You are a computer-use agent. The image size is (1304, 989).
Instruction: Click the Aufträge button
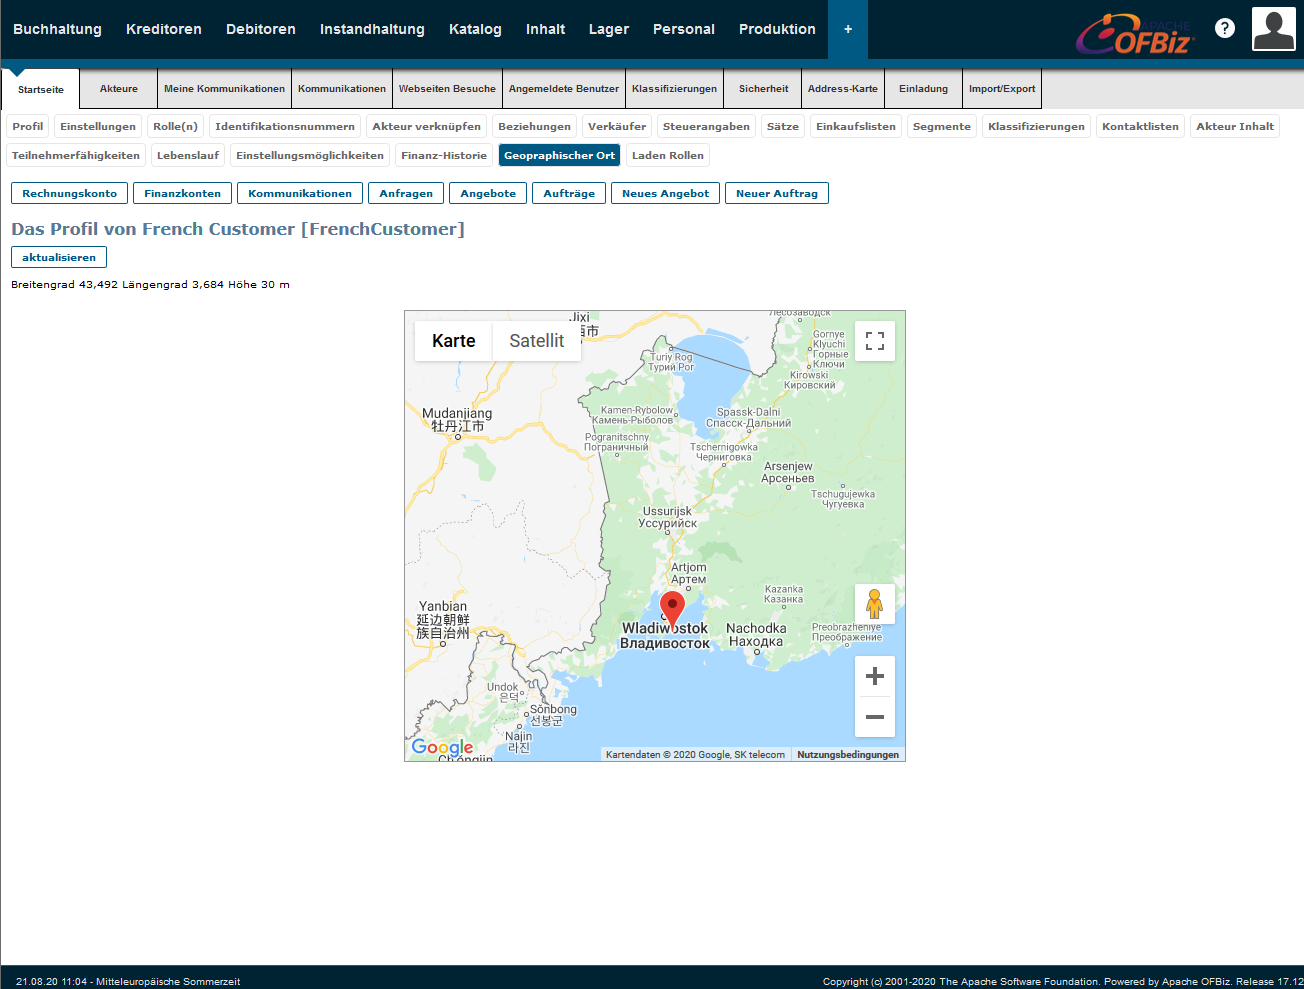point(569,193)
